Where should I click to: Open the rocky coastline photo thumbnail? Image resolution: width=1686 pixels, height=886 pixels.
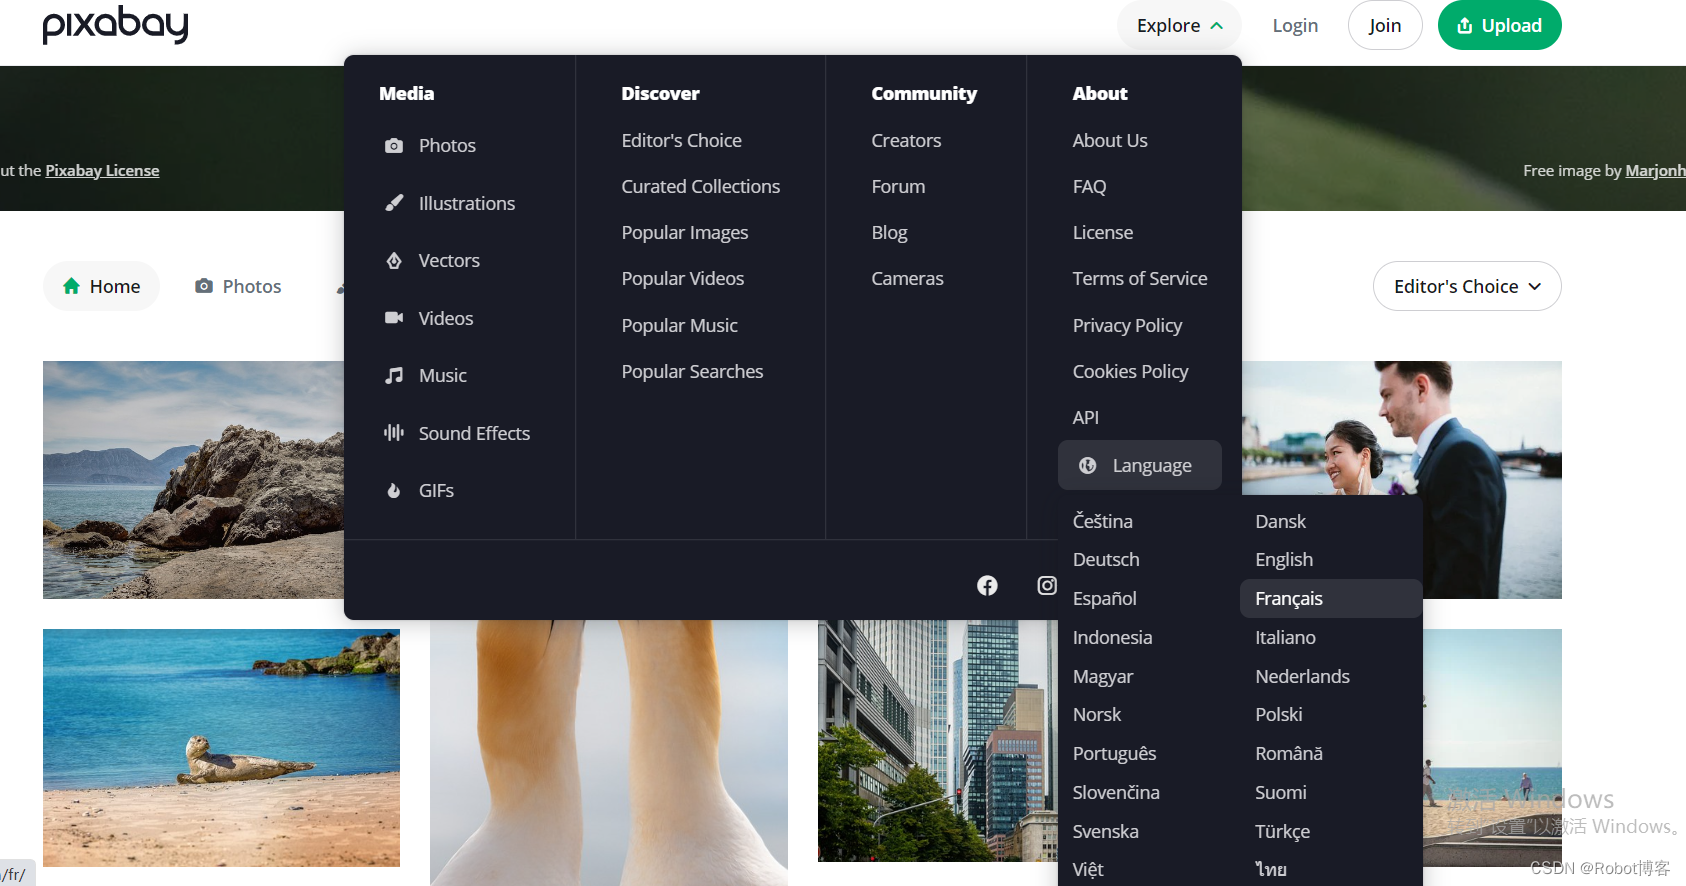click(193, 480)
